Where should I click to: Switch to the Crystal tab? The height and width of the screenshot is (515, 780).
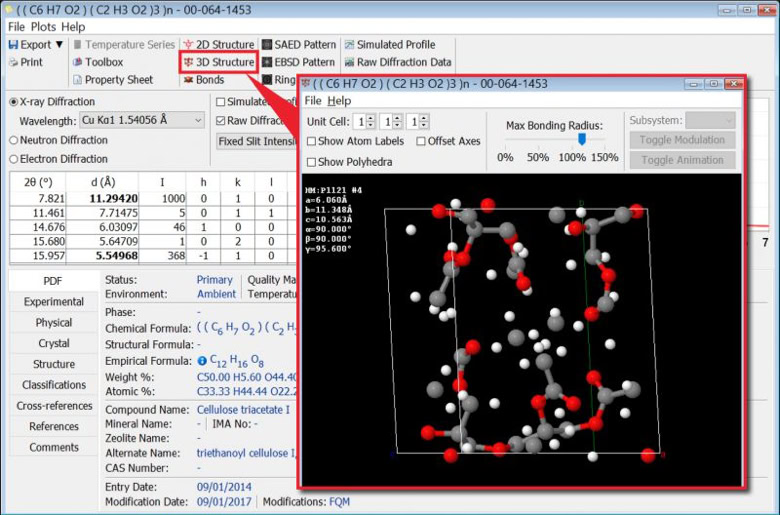(53, 343)
